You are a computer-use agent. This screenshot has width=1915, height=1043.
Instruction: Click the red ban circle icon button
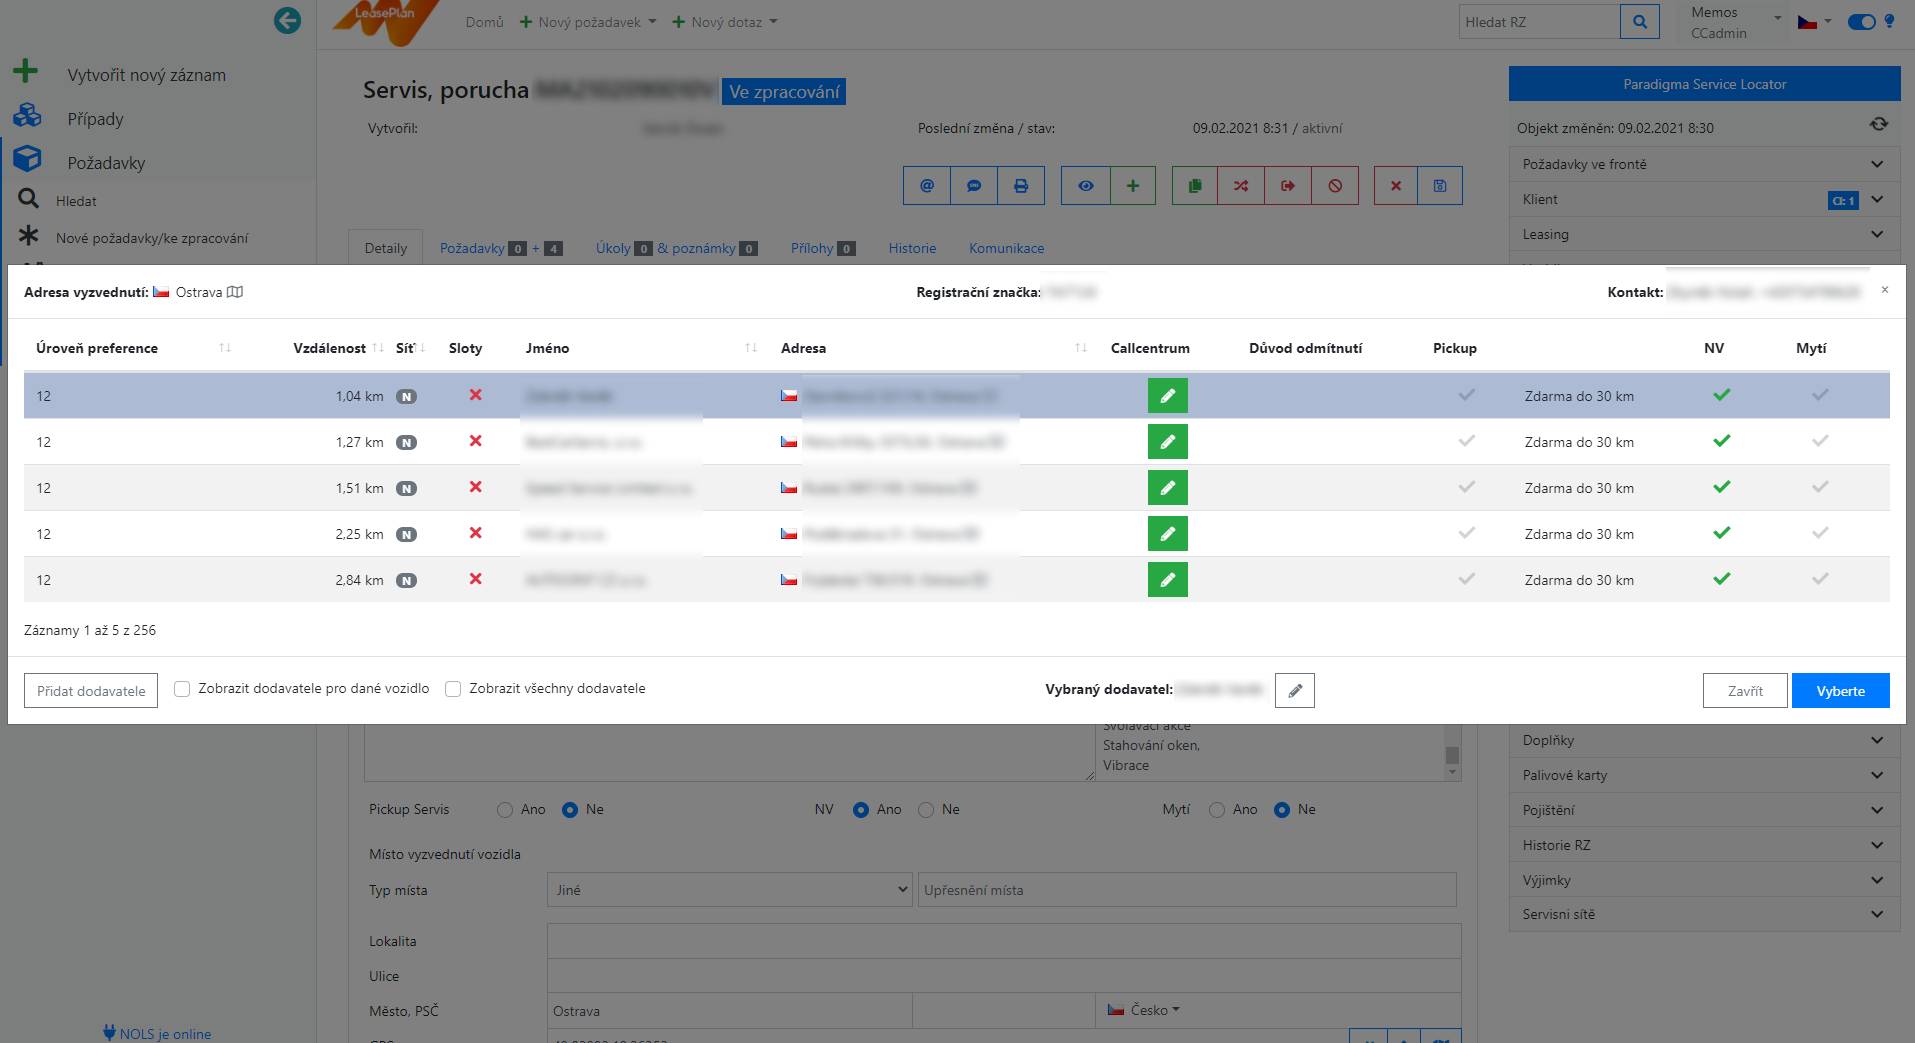coord(1335,186)
